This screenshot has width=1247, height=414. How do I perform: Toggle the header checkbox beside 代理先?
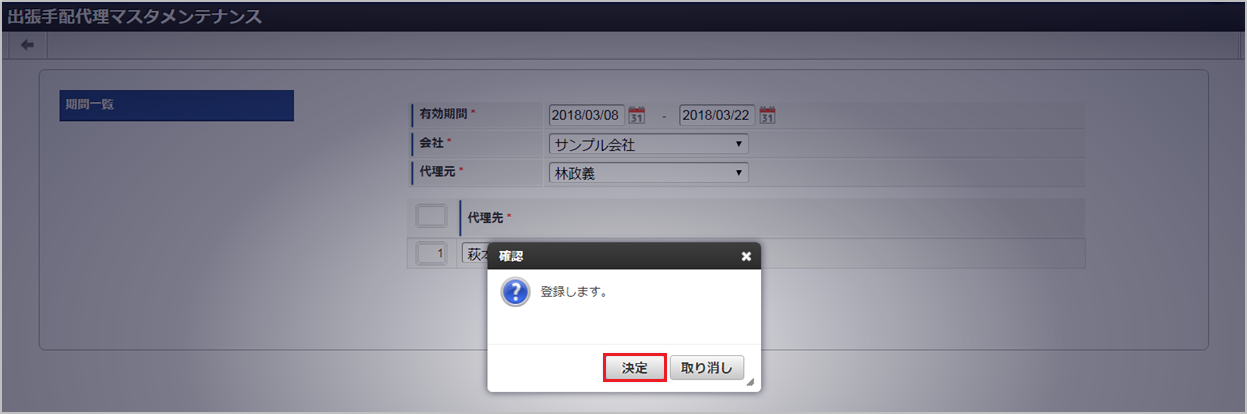click(x=431, y=216)
